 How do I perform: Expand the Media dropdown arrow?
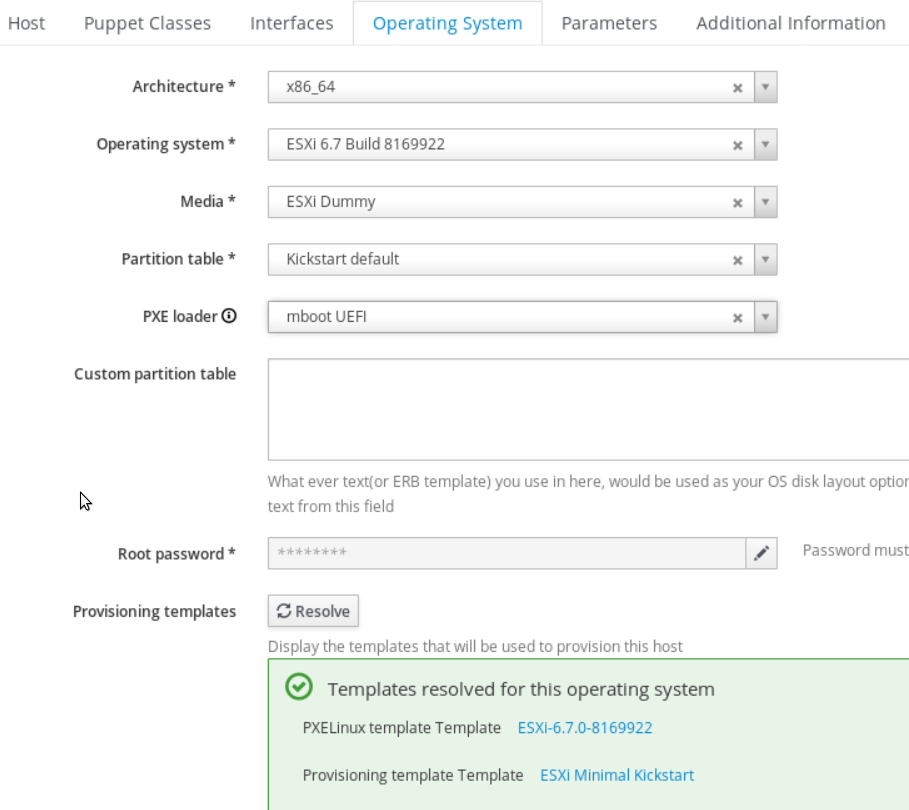[765, 202]
